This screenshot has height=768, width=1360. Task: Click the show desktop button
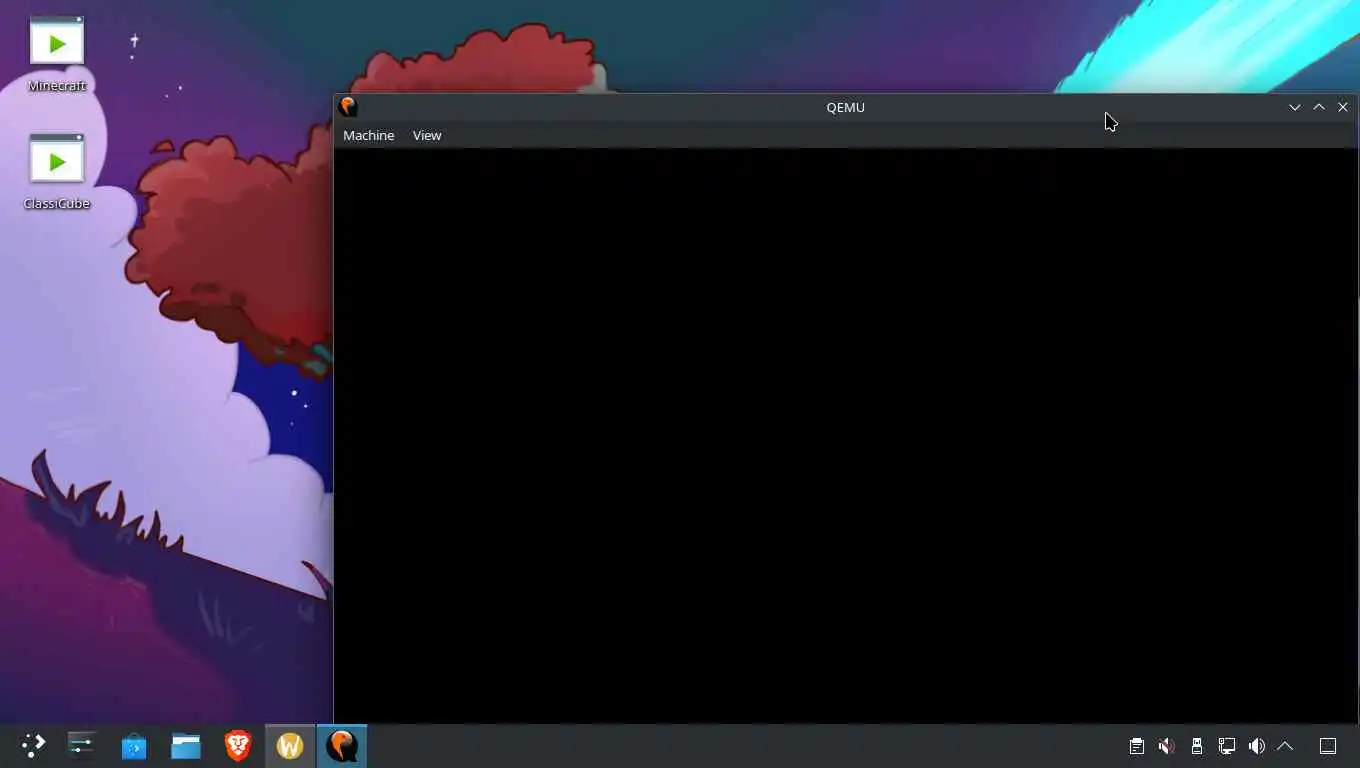click(1328, 746)
